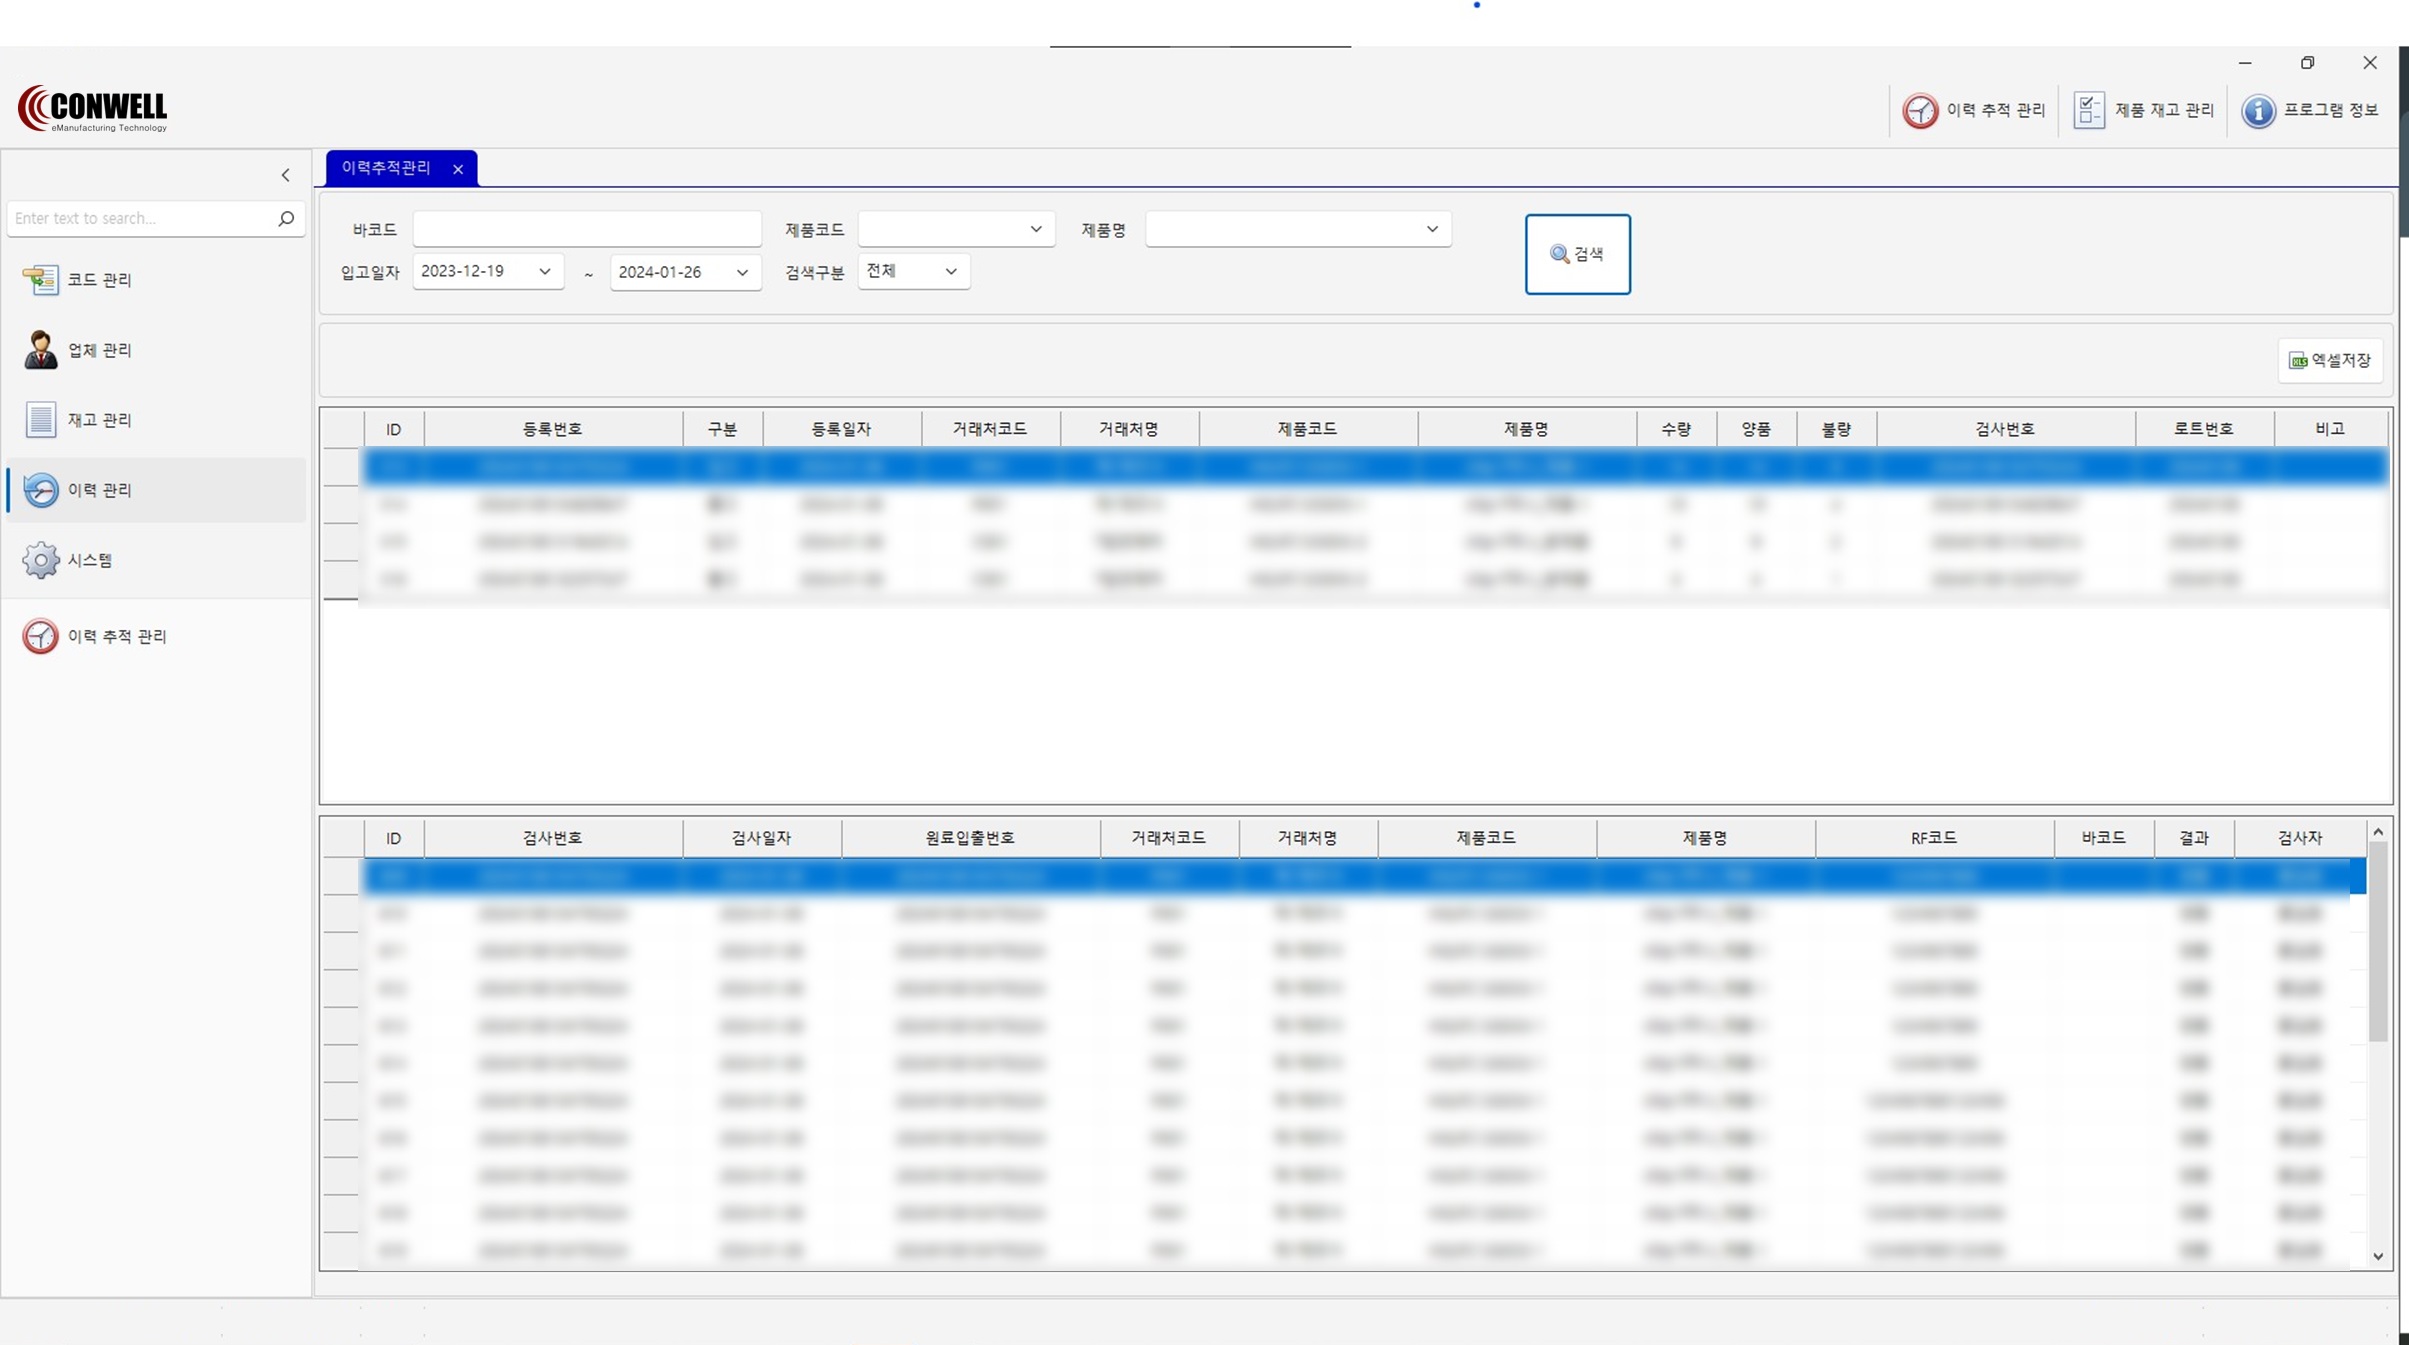The height and width of the screenshot is (1345, 2409).
Task: Select the 재고 관리 sidebar icon
Action: [40, 420]
